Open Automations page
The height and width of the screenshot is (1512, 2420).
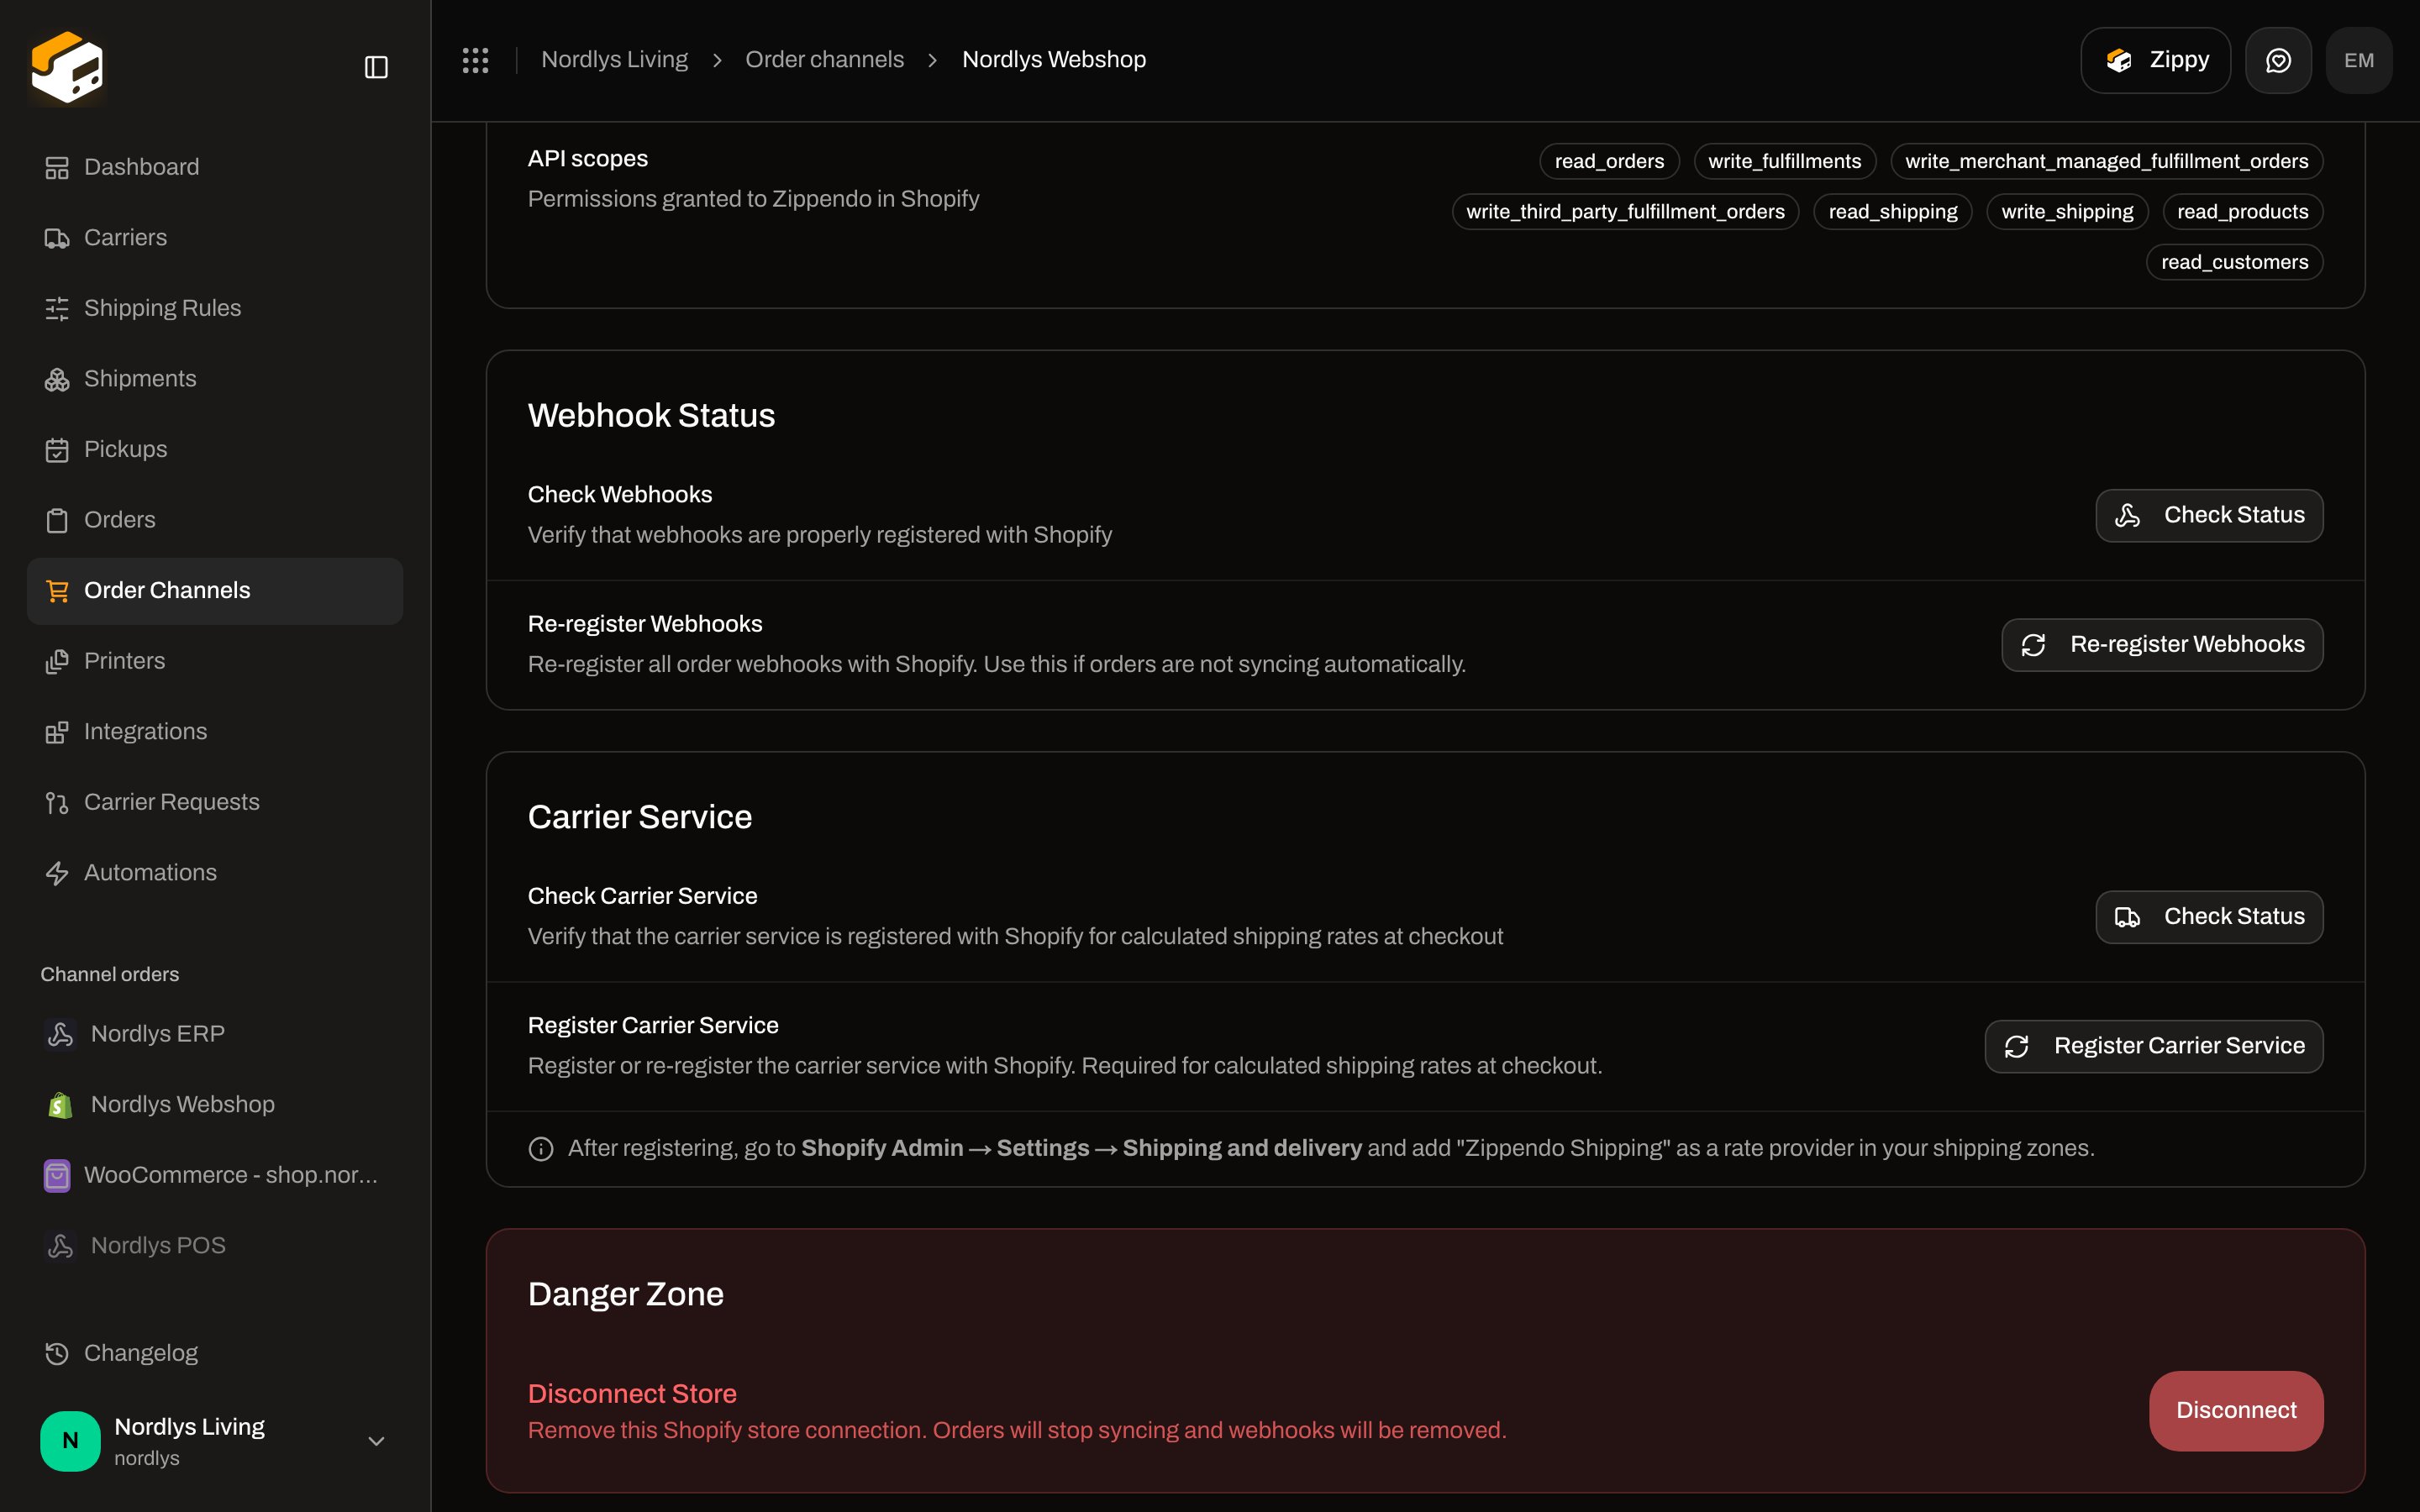(215, 873)
